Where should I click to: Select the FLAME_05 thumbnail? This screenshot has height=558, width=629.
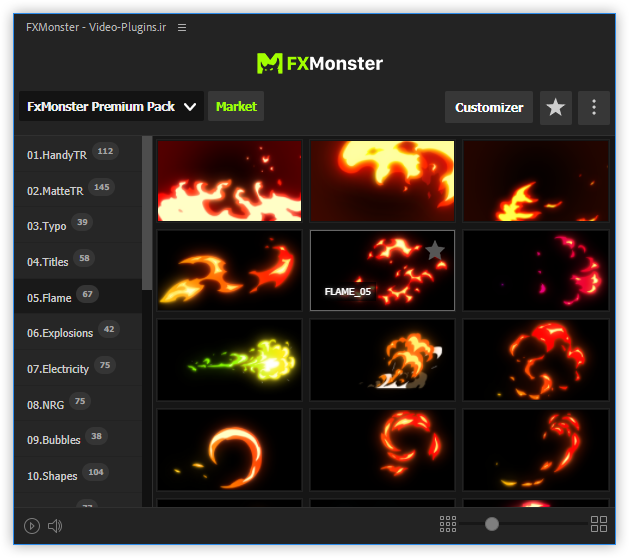tap(382, 270)
